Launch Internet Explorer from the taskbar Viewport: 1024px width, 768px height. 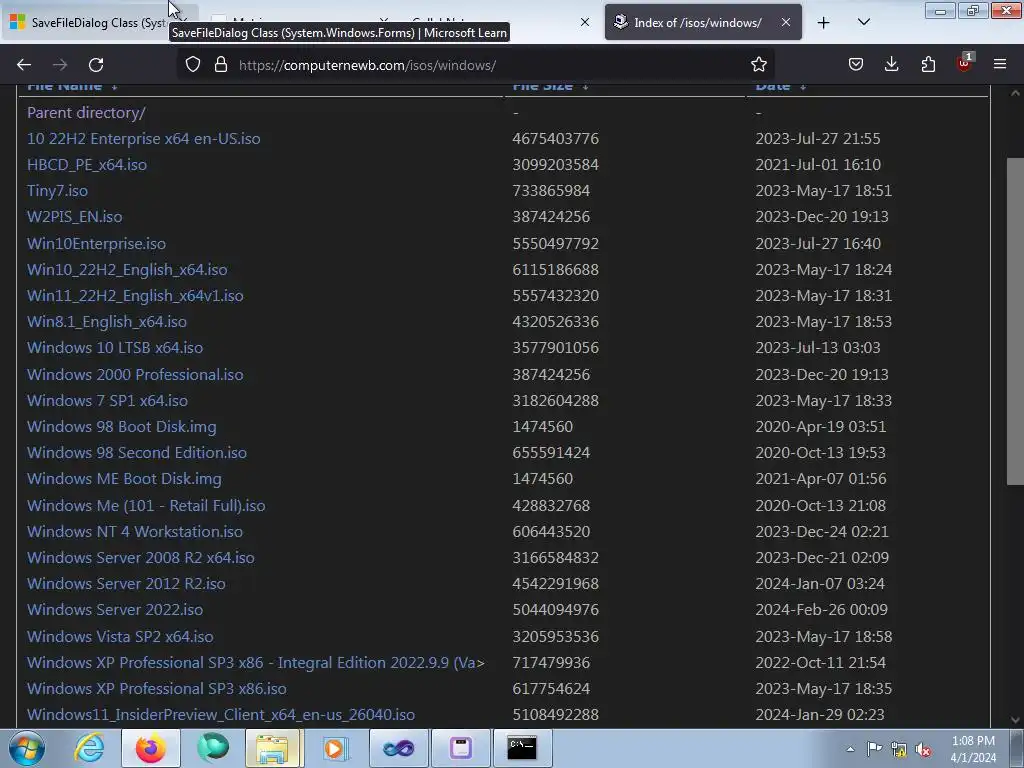89,748
